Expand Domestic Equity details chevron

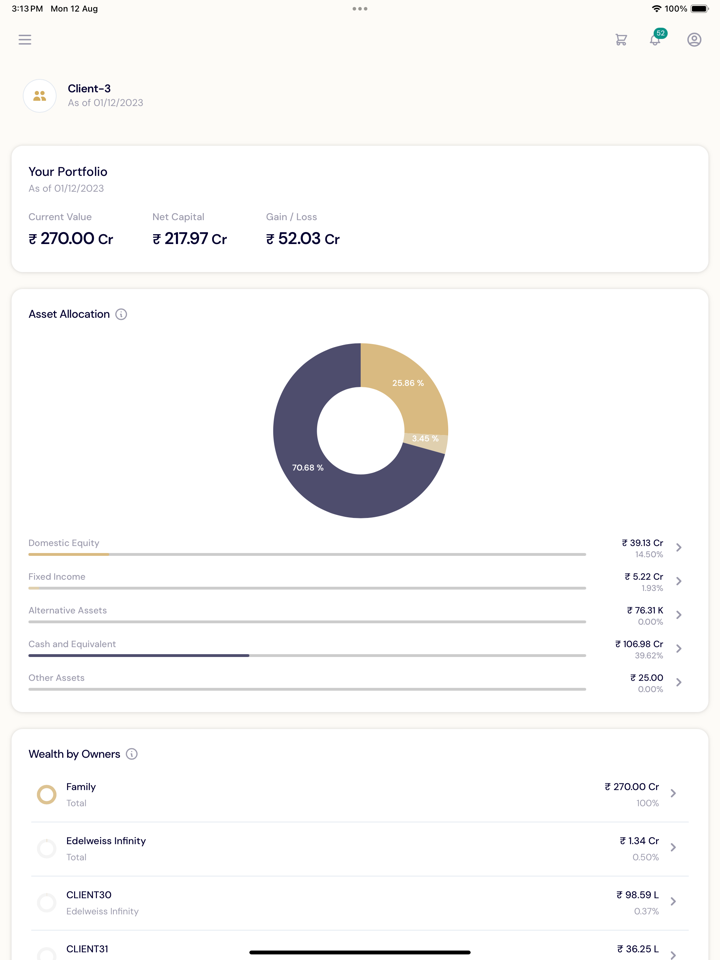(x=679, y=548)
